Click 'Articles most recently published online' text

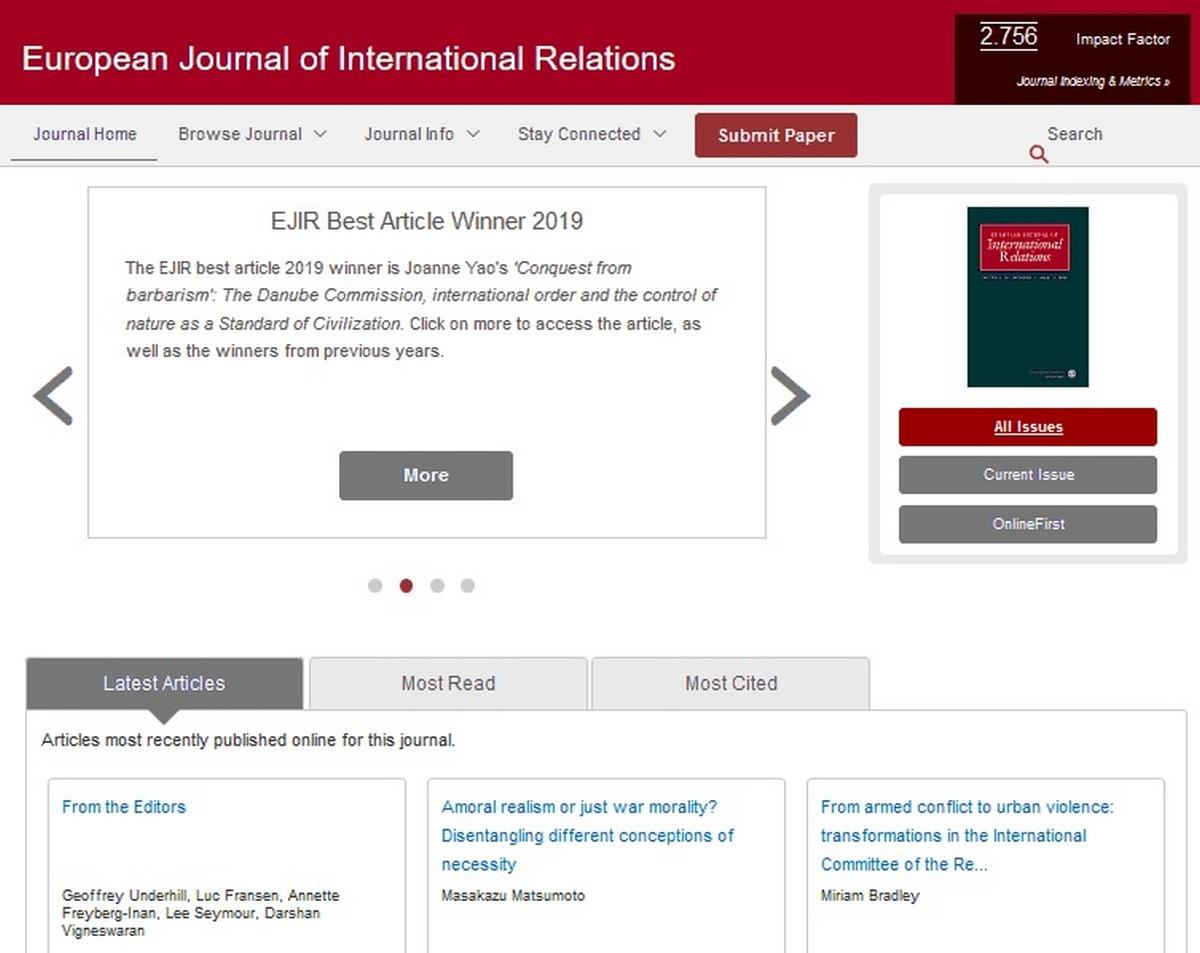pyautogui.click(x=248, y=741)
